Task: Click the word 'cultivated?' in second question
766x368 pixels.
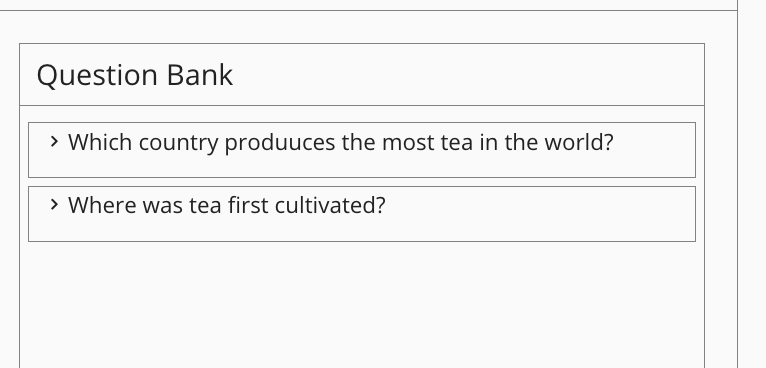Action: click(330, 205)
